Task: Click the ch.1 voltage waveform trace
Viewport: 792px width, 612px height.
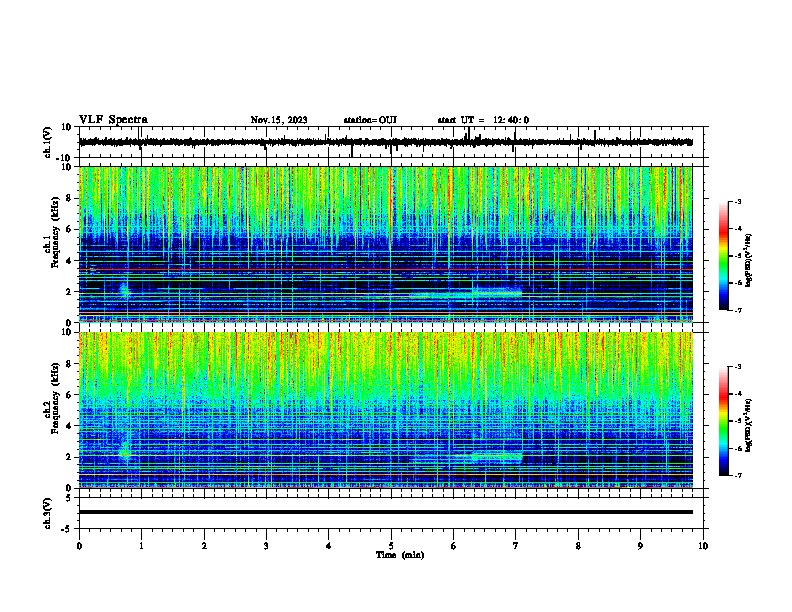Action: tap(385, 142)
